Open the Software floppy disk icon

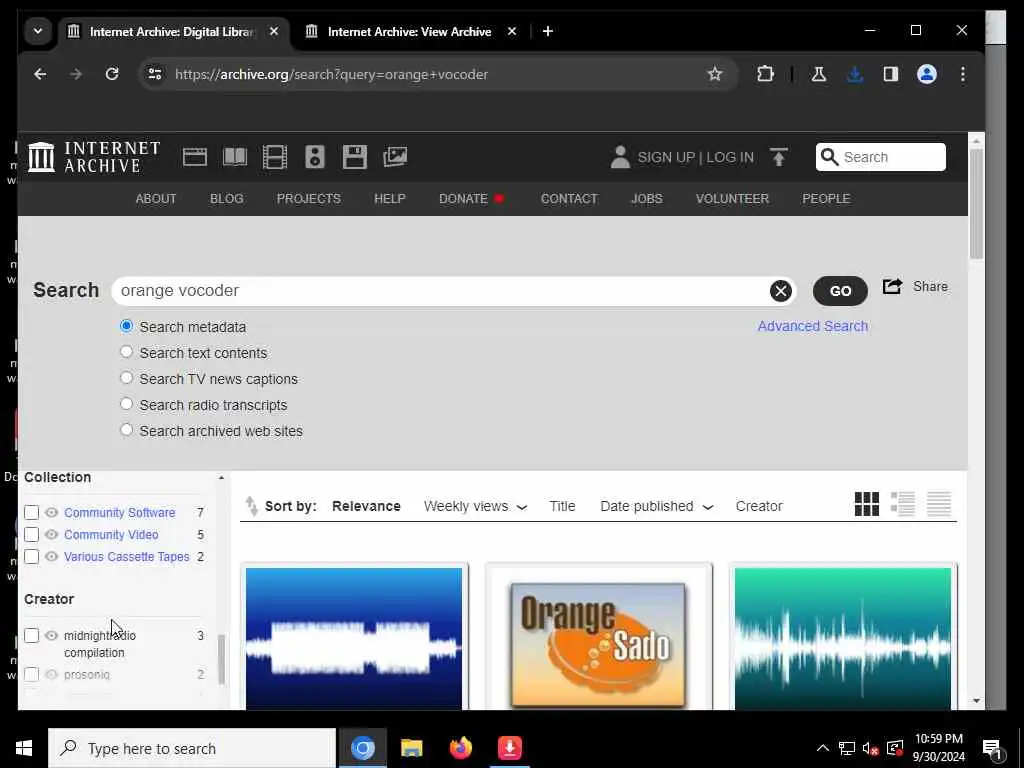click(x=355, y=157)
